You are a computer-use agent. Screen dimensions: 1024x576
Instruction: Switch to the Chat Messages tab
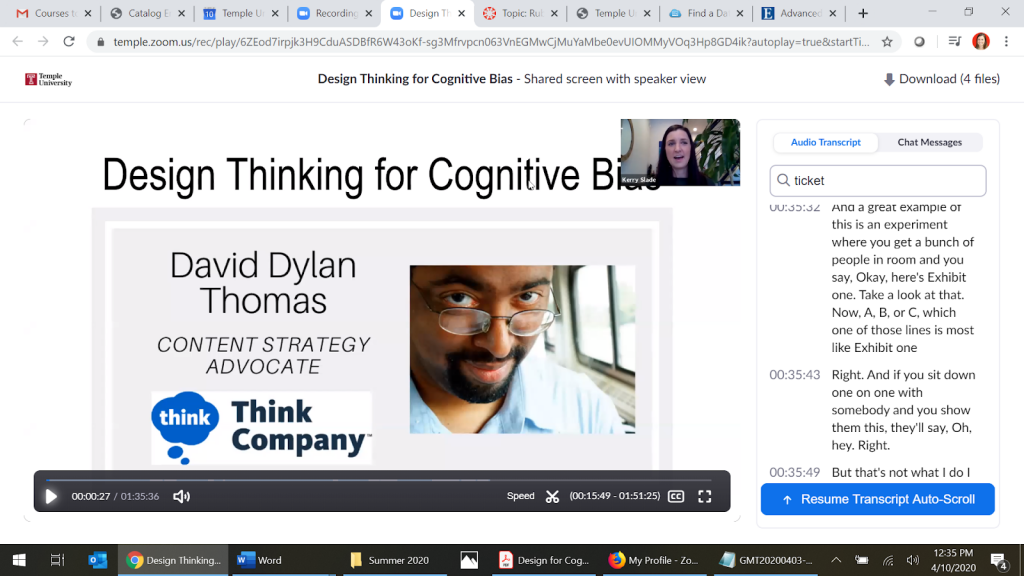point(929,142)
